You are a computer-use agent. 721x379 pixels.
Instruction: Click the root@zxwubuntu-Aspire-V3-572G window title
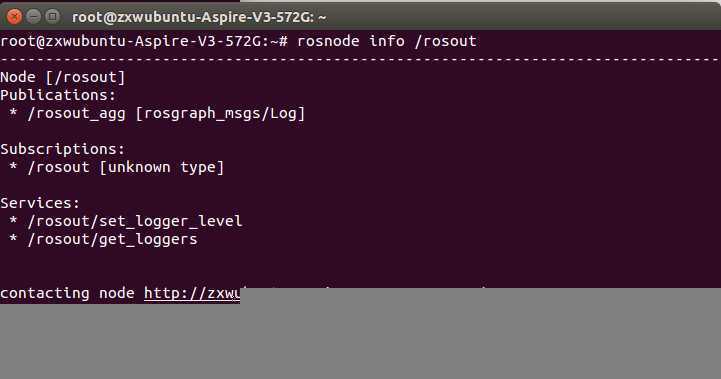pos(199,17)
